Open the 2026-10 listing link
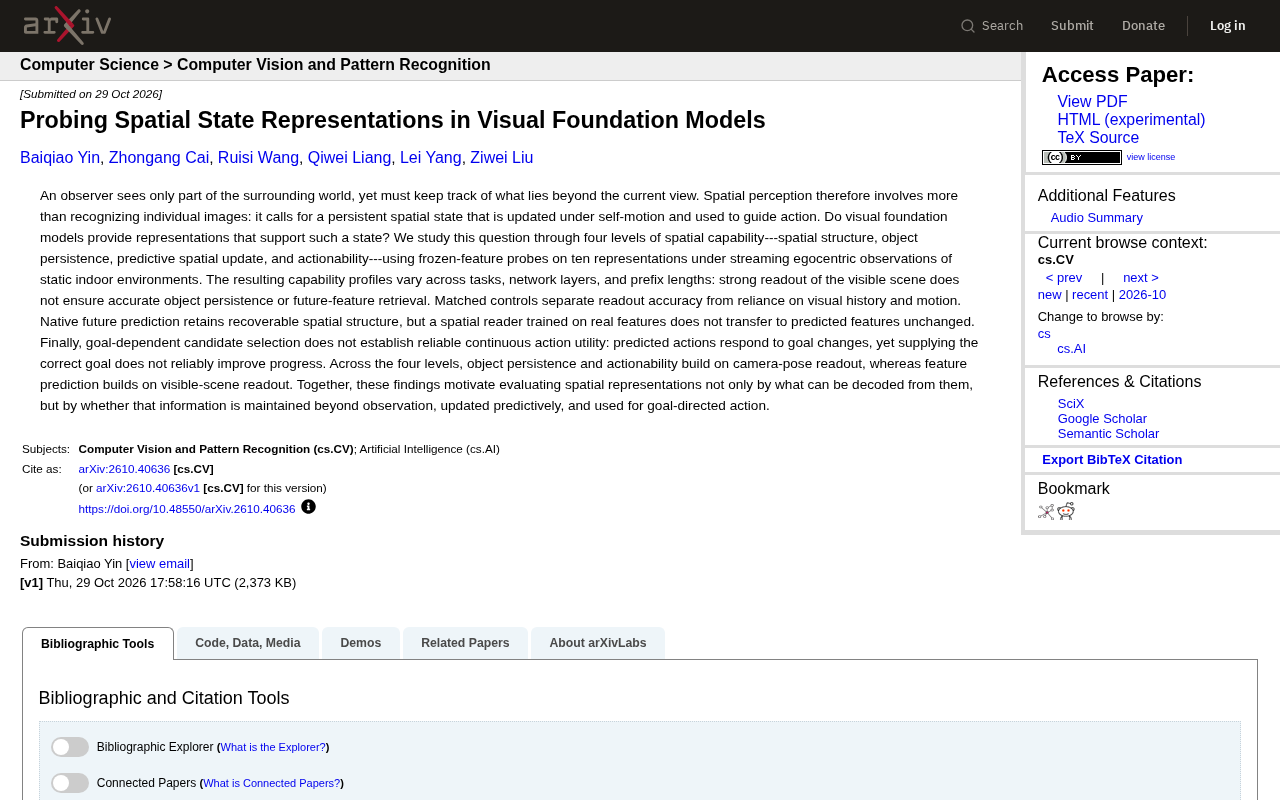The image size is (1280, 800). pos(1142,295)
